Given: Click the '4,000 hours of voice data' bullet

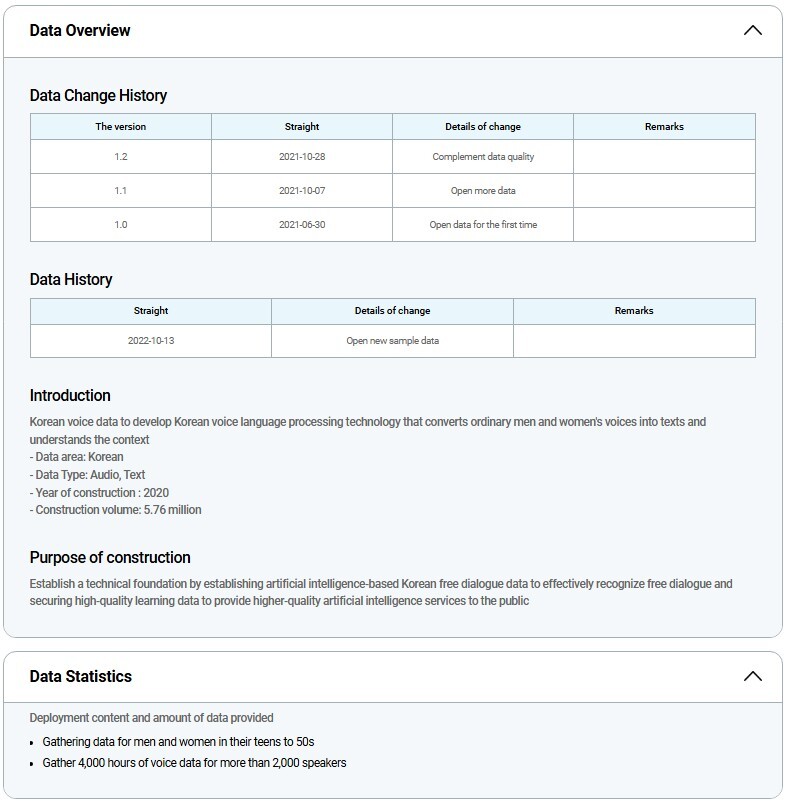Looking at the screenshot, I should click(194, 763).
